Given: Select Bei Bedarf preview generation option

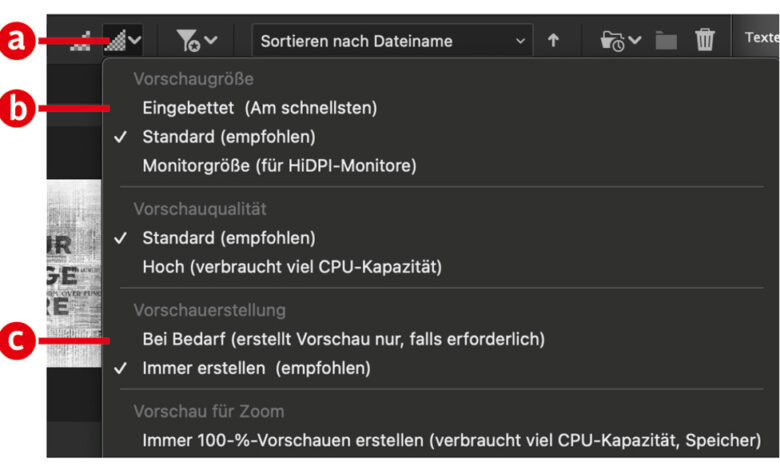Looking at the screenshot, I should pos(343,339).
